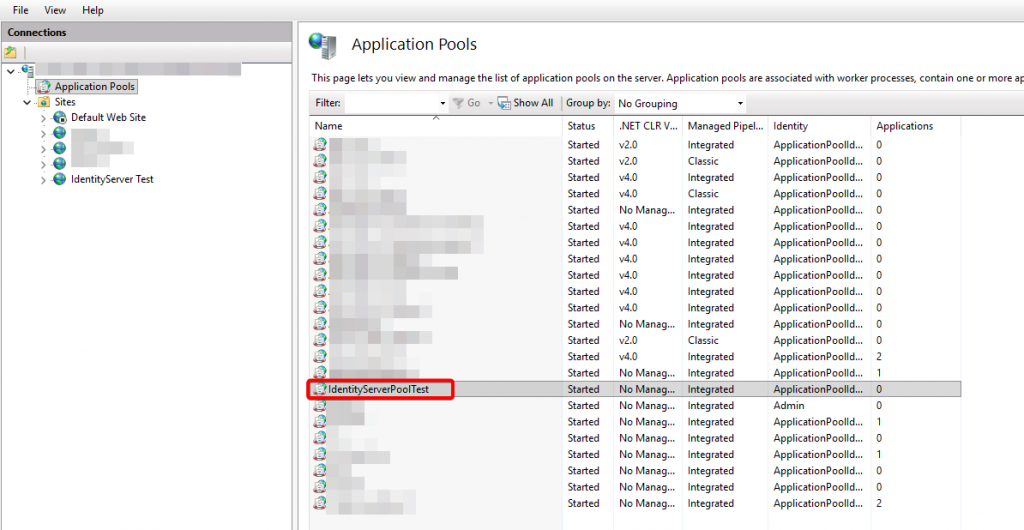Open the File menu
This screenshot has height=530, width=1024.
point(20,10)
